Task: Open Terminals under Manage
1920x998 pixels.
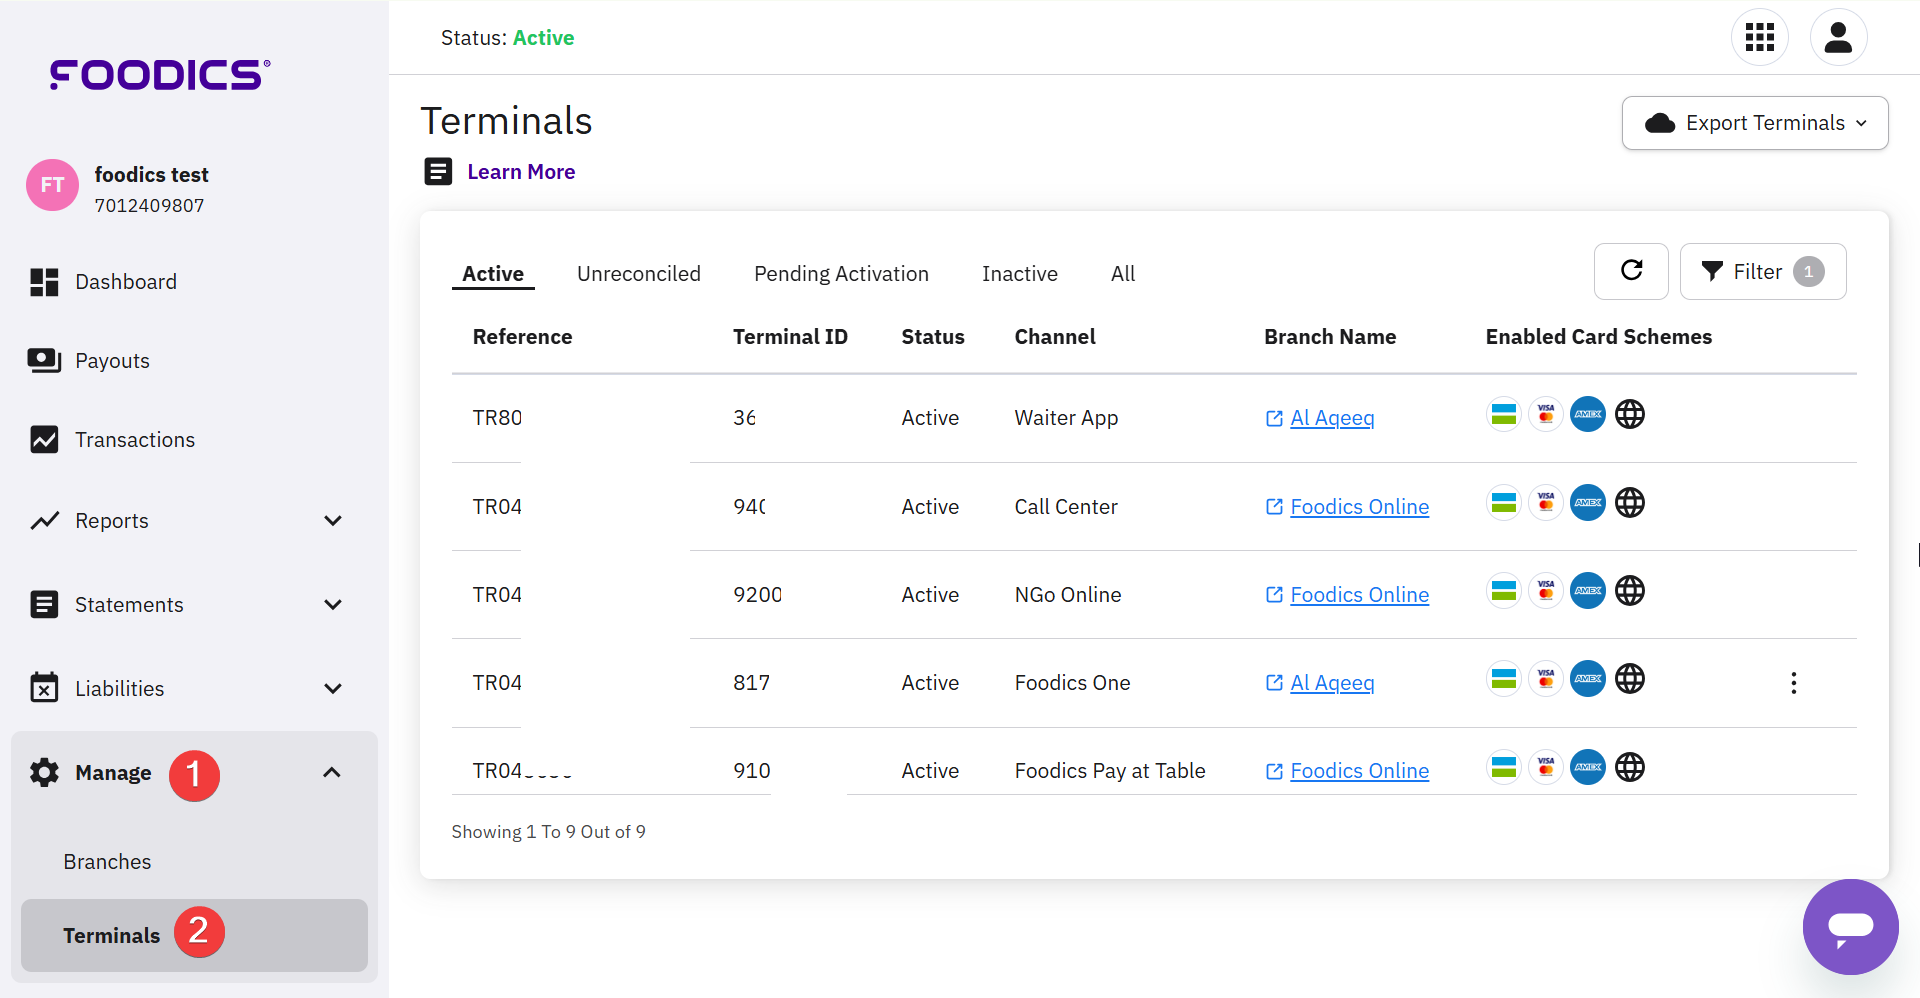Action: point(194,935)
